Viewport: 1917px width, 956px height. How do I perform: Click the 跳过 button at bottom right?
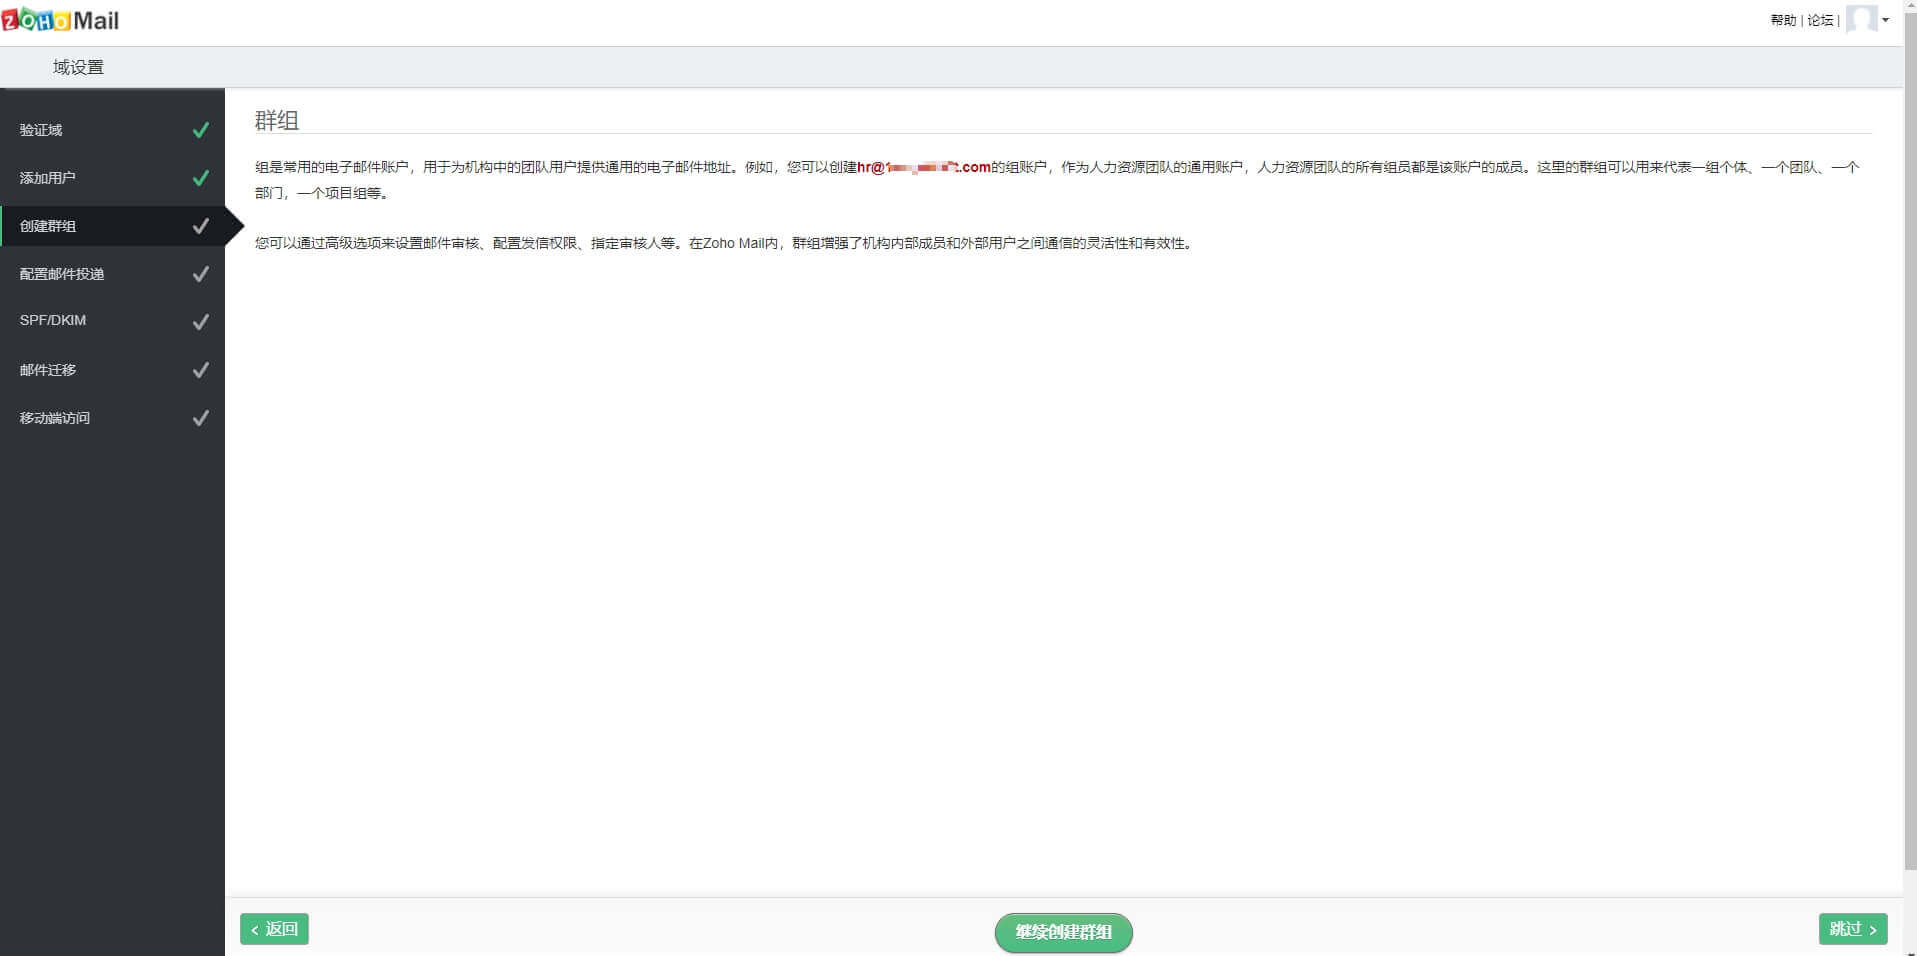[1852, 928]
